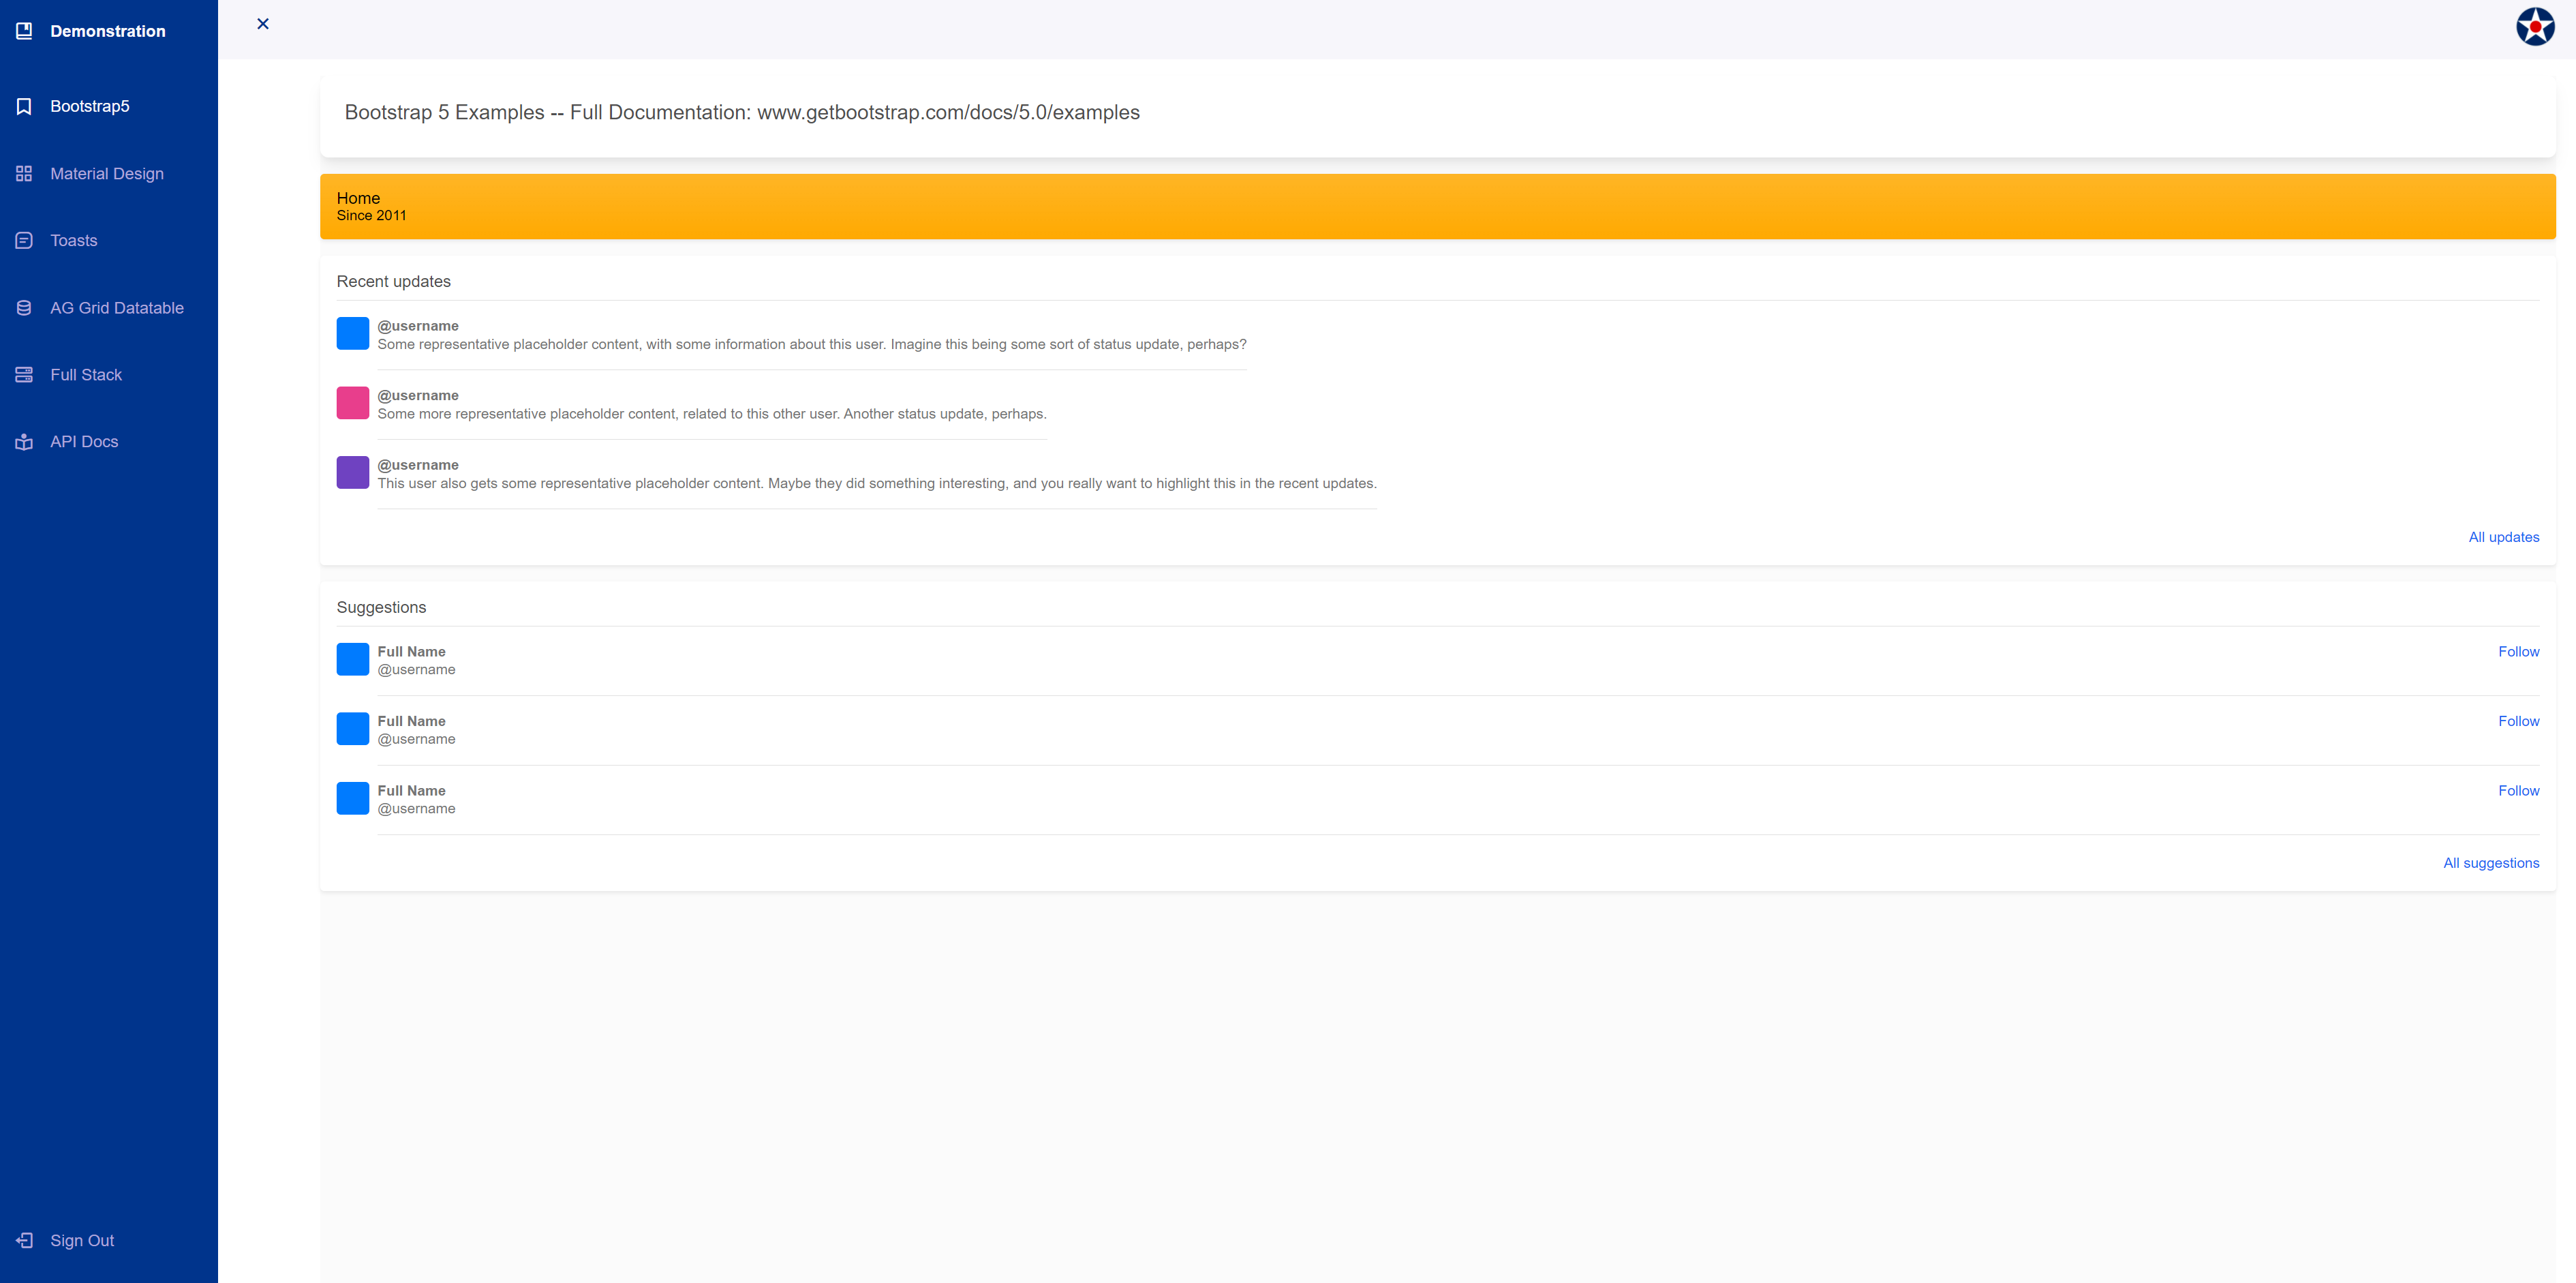
Task: Click the Toasts message icon
Action: pyautogui.click(x=24, y=240)
